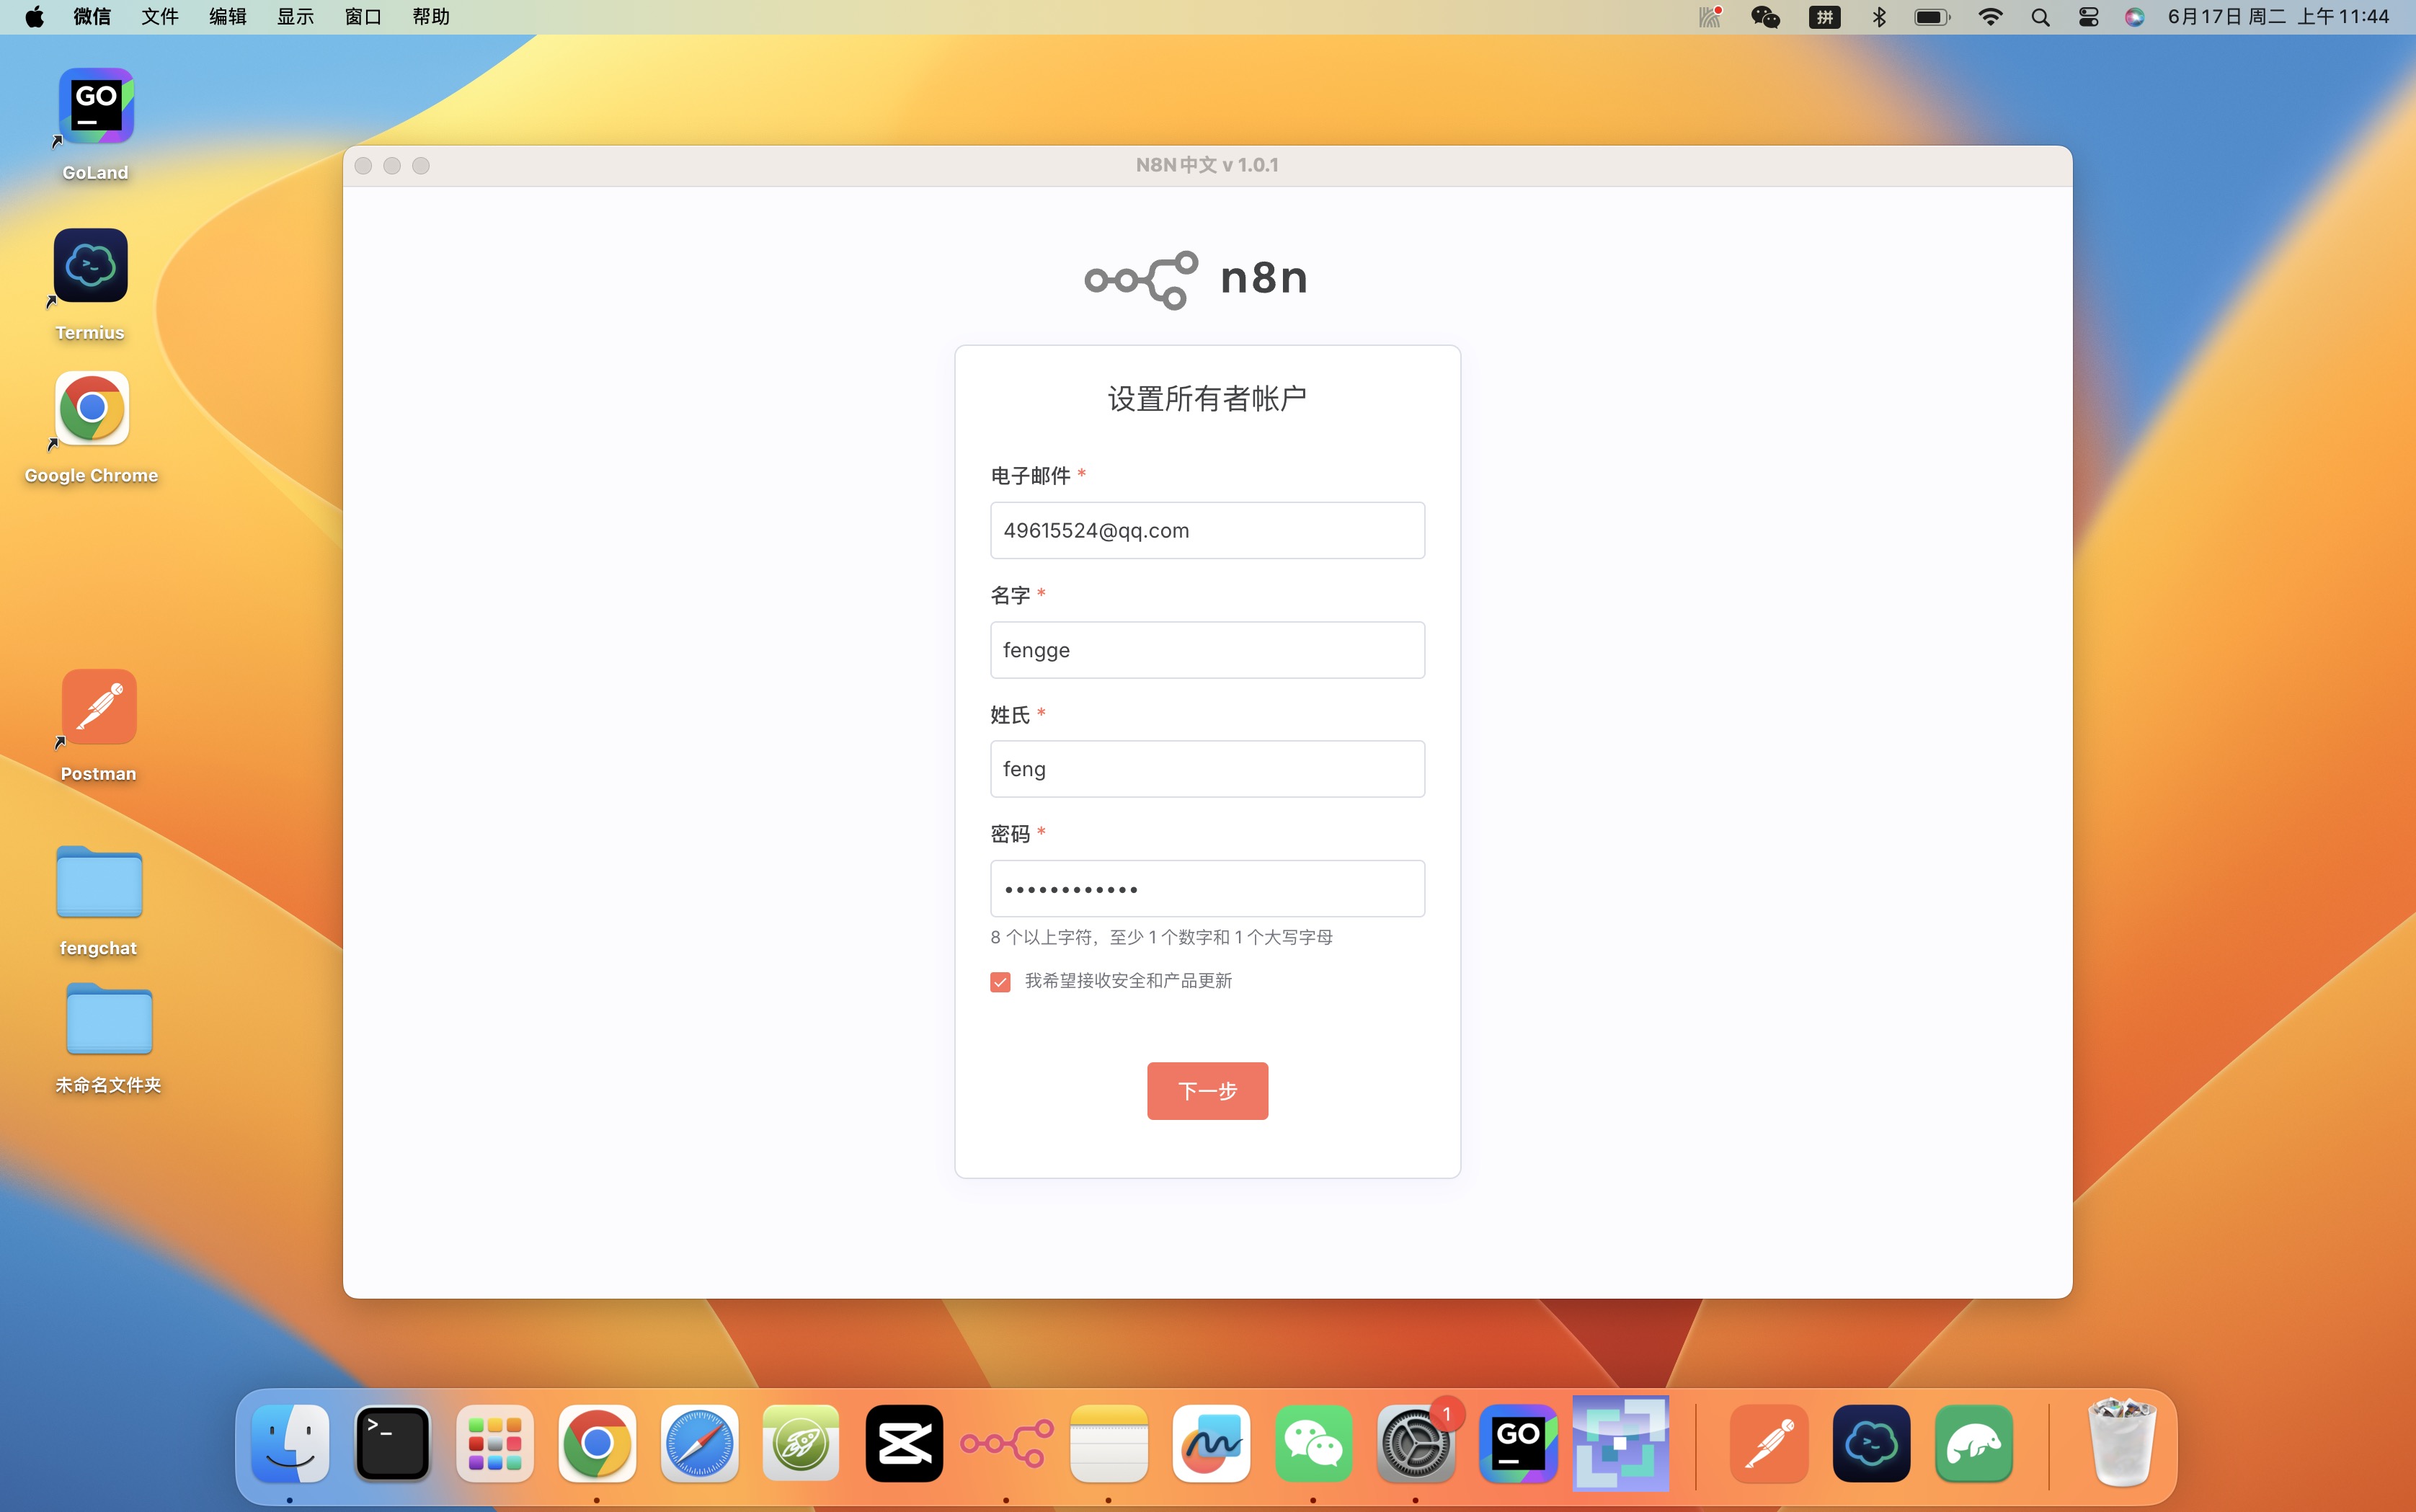The height and width of the screenshot is (1512, 2416).
Task: Open the green rocket app in Dock
Action: 801,1443
